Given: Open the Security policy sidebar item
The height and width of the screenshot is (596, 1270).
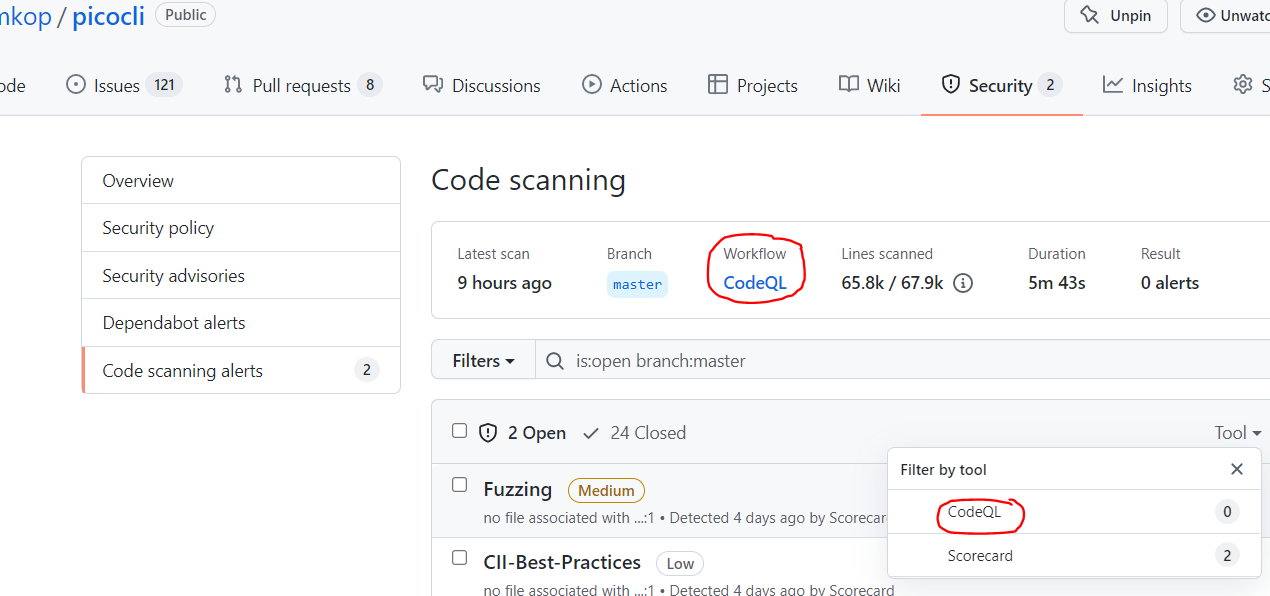Looking at the screenshot, I should (158, 228).
